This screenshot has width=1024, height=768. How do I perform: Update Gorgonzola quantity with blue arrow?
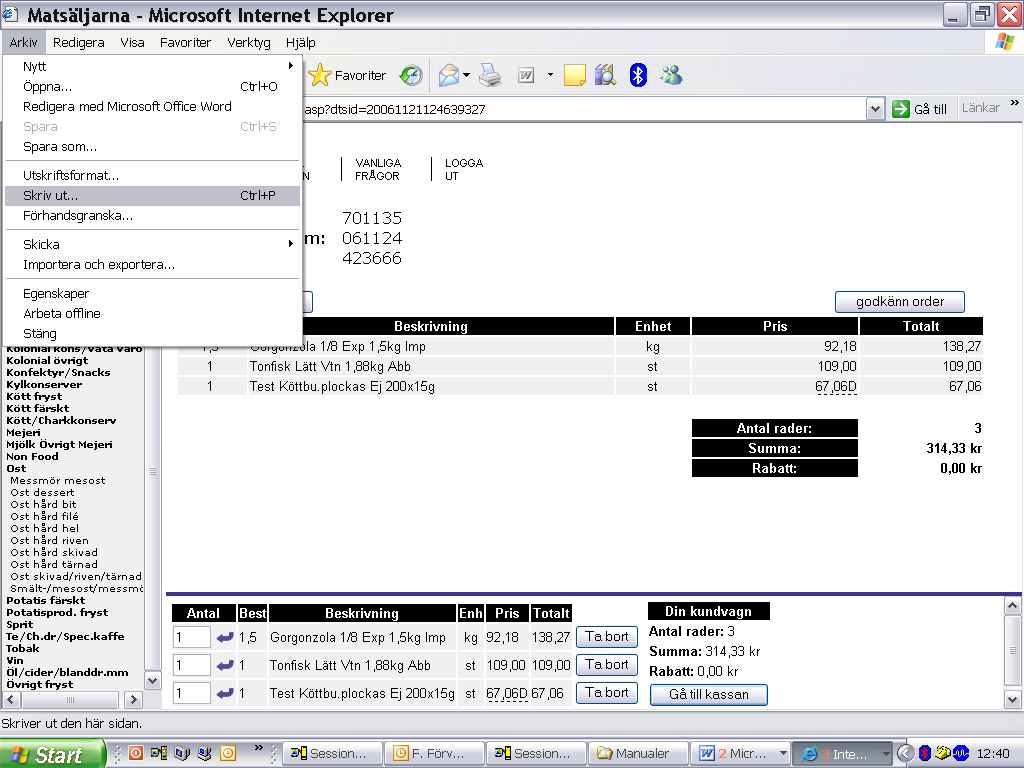[225, 637]
